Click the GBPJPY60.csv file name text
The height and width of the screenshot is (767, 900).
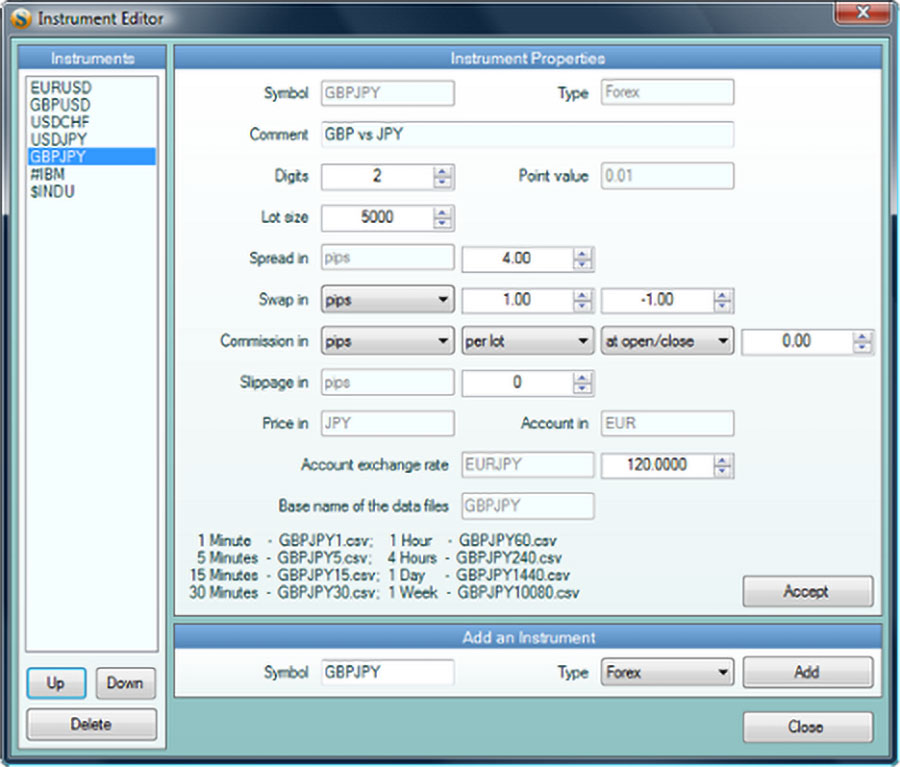click(x=507, y=540)
